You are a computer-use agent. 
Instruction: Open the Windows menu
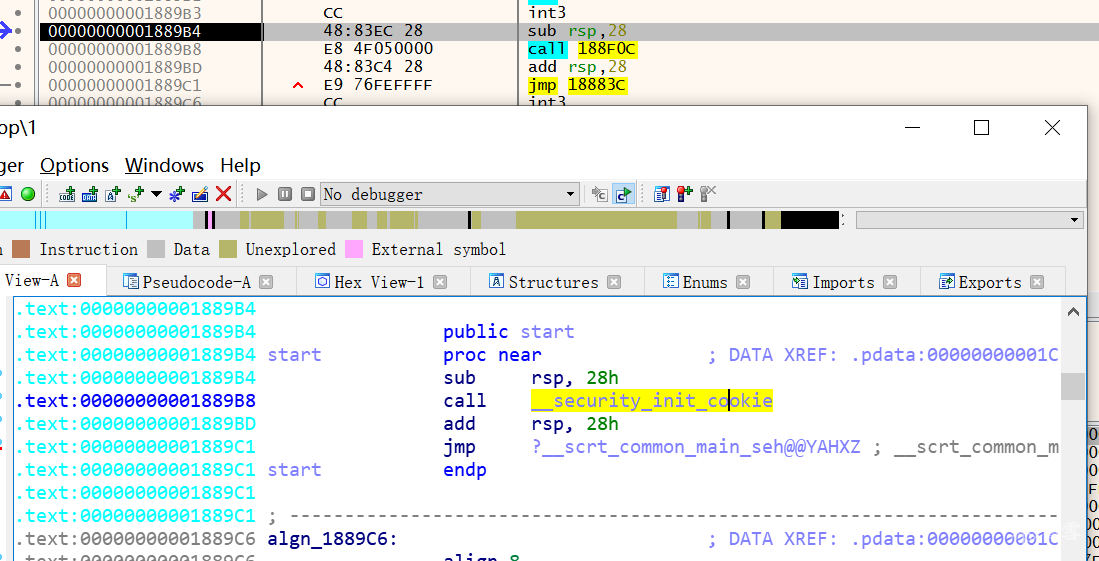165,165
